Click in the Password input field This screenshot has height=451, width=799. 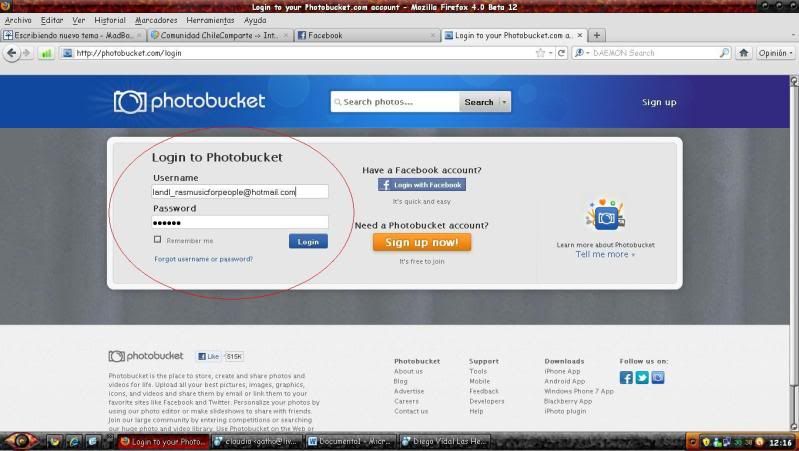240,222
